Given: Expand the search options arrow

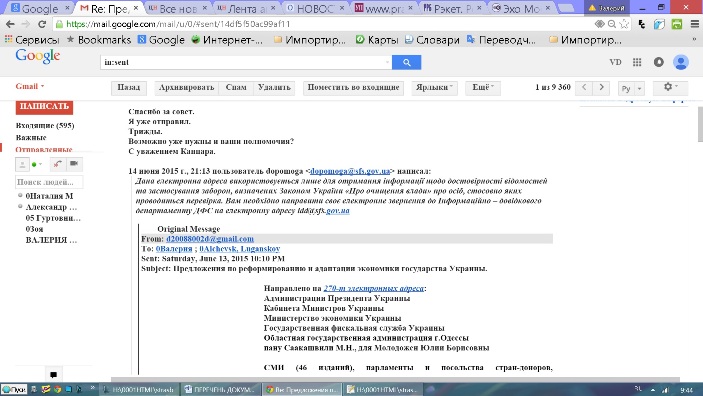Looking at the screenshot, I should pos(387,62).
